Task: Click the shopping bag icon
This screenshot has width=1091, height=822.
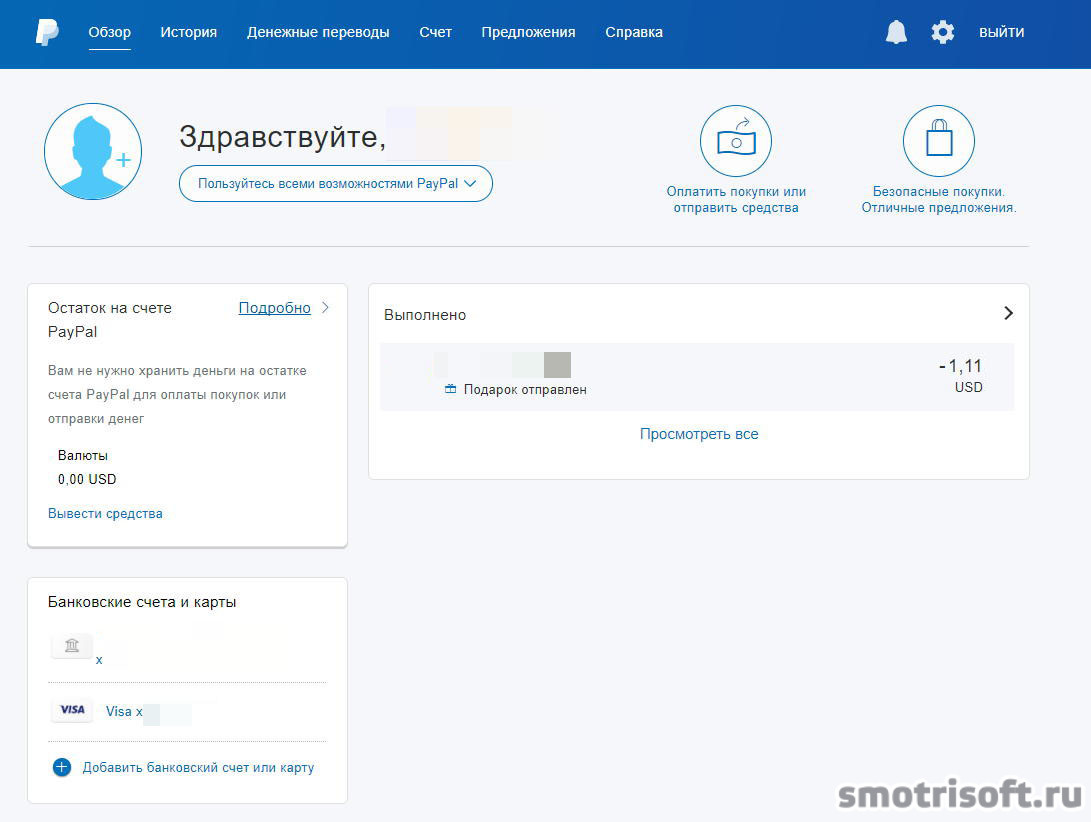Action: pos(939,141)
